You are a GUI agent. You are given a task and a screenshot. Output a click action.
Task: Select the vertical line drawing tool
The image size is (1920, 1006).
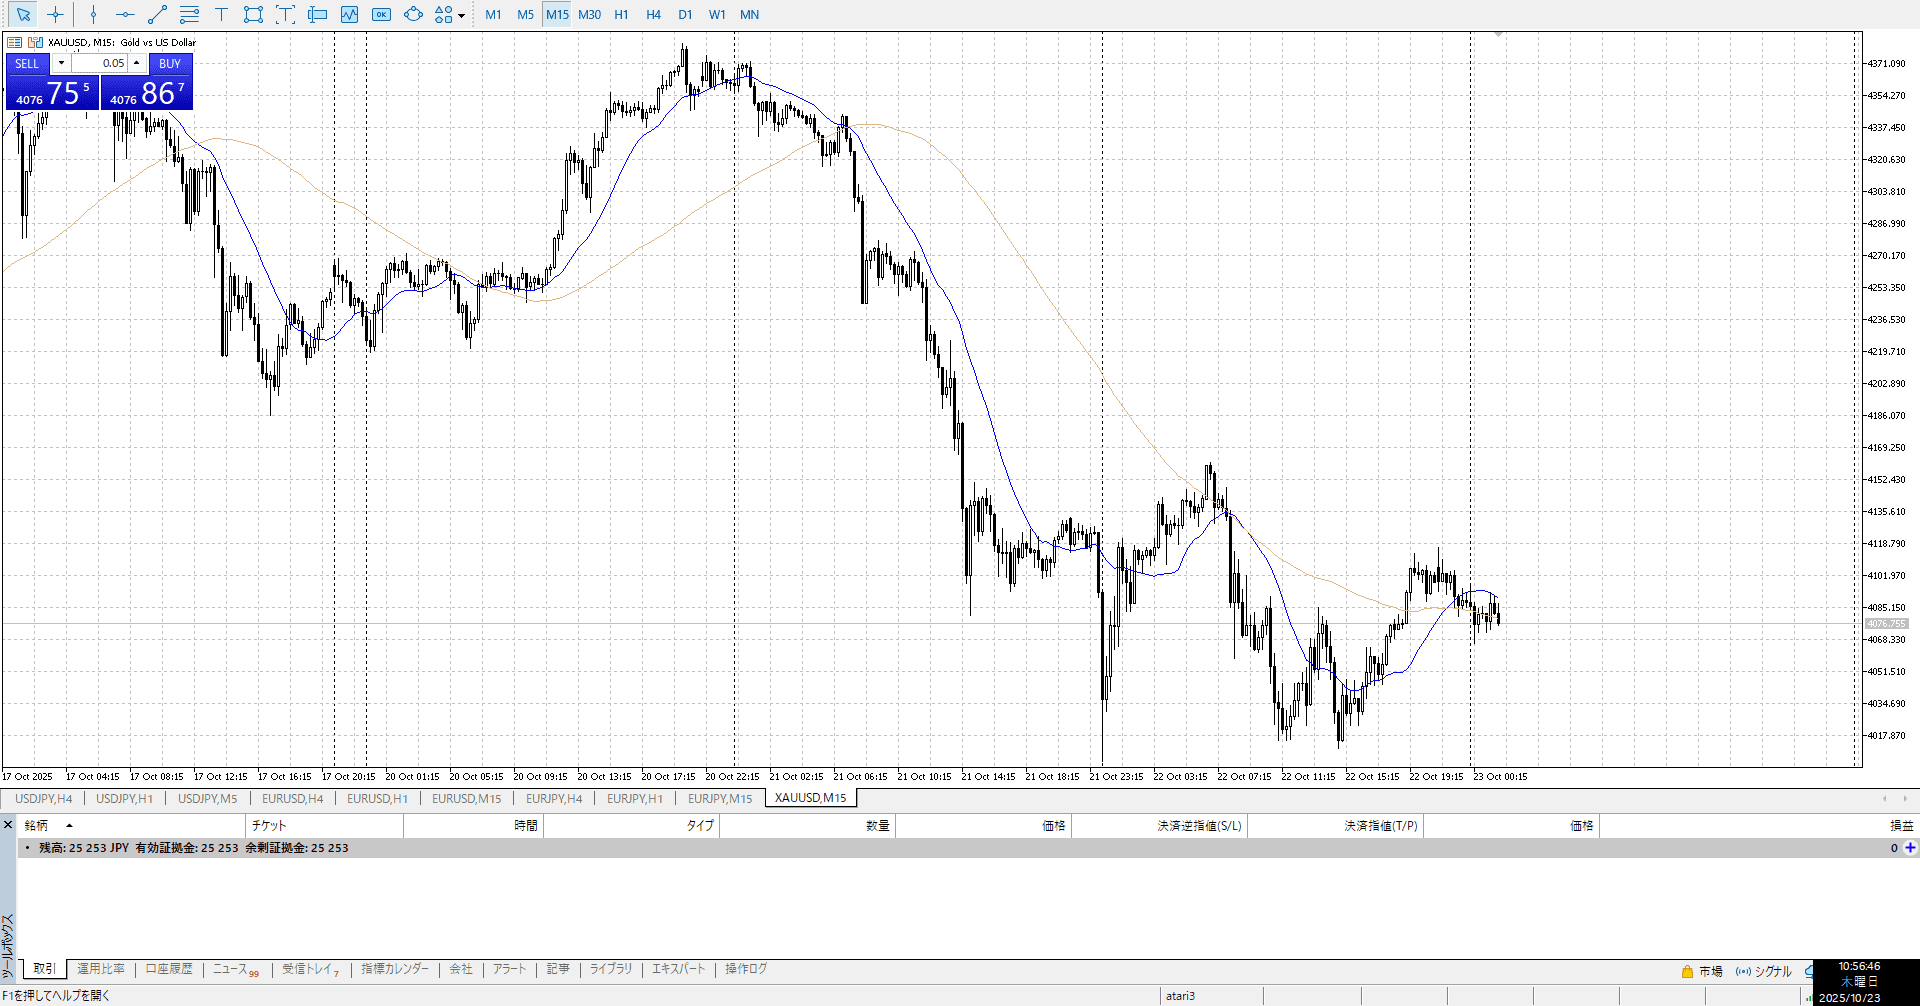93,14
